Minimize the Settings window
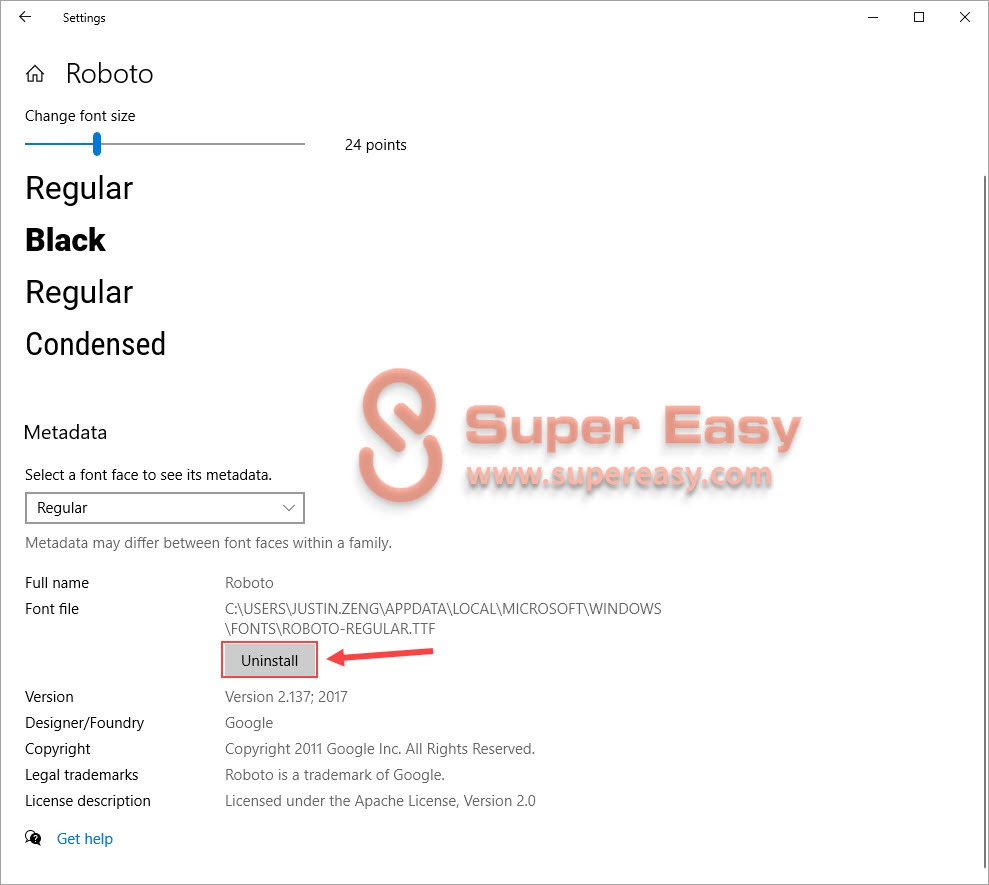The height and width of the screenshot is (885, 989). tap(873, 18)
